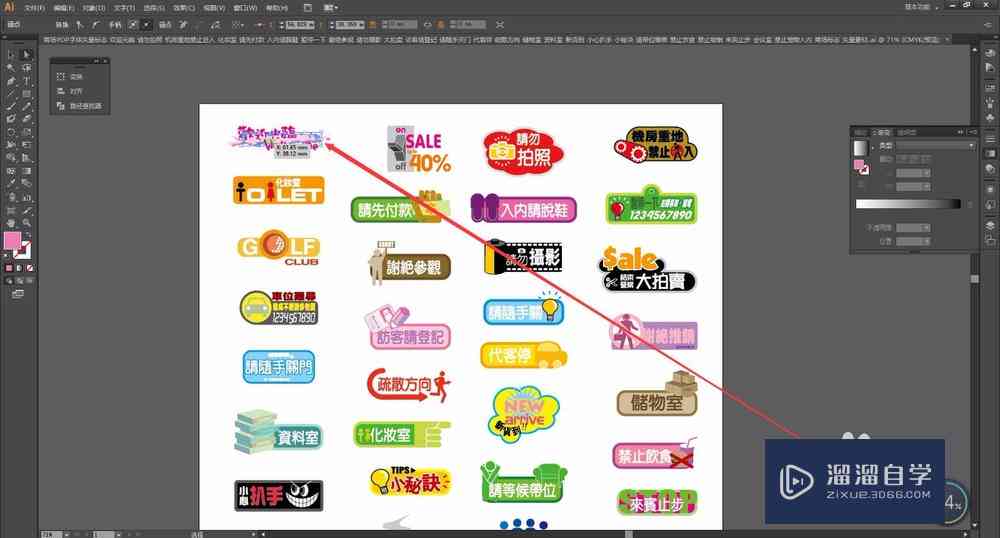Select the Paintbrush tool
The image size is (1000, 538).
point(10,106)
